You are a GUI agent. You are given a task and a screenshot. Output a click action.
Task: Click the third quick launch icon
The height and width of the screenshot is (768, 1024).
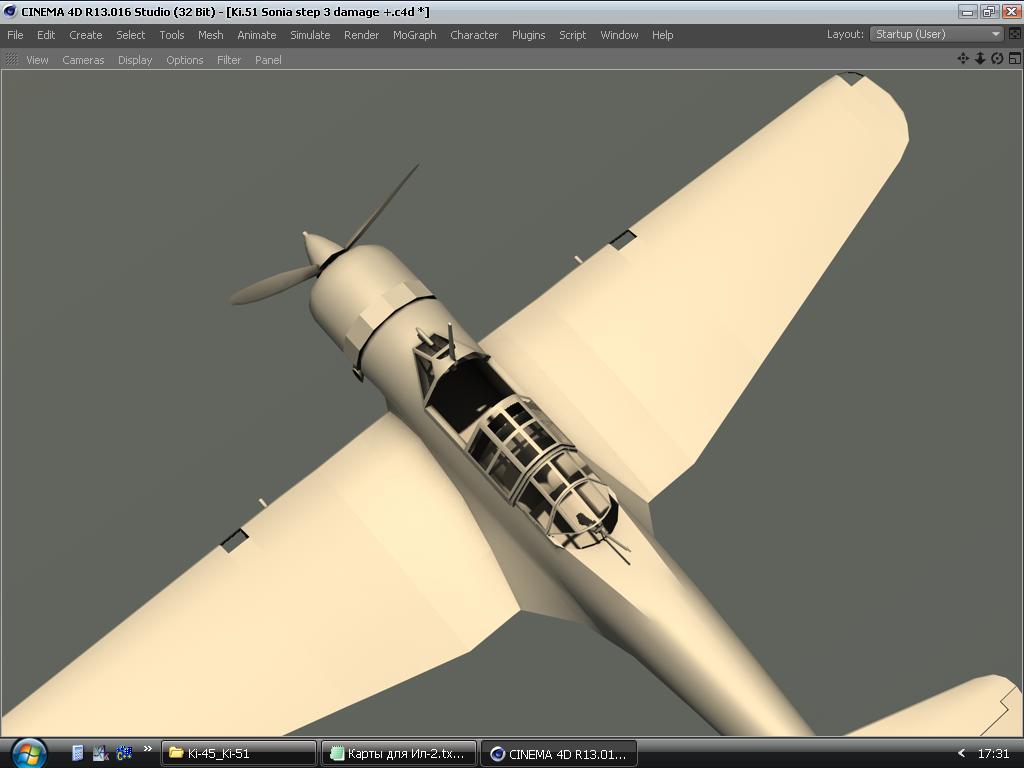click(x=124, y=753)
